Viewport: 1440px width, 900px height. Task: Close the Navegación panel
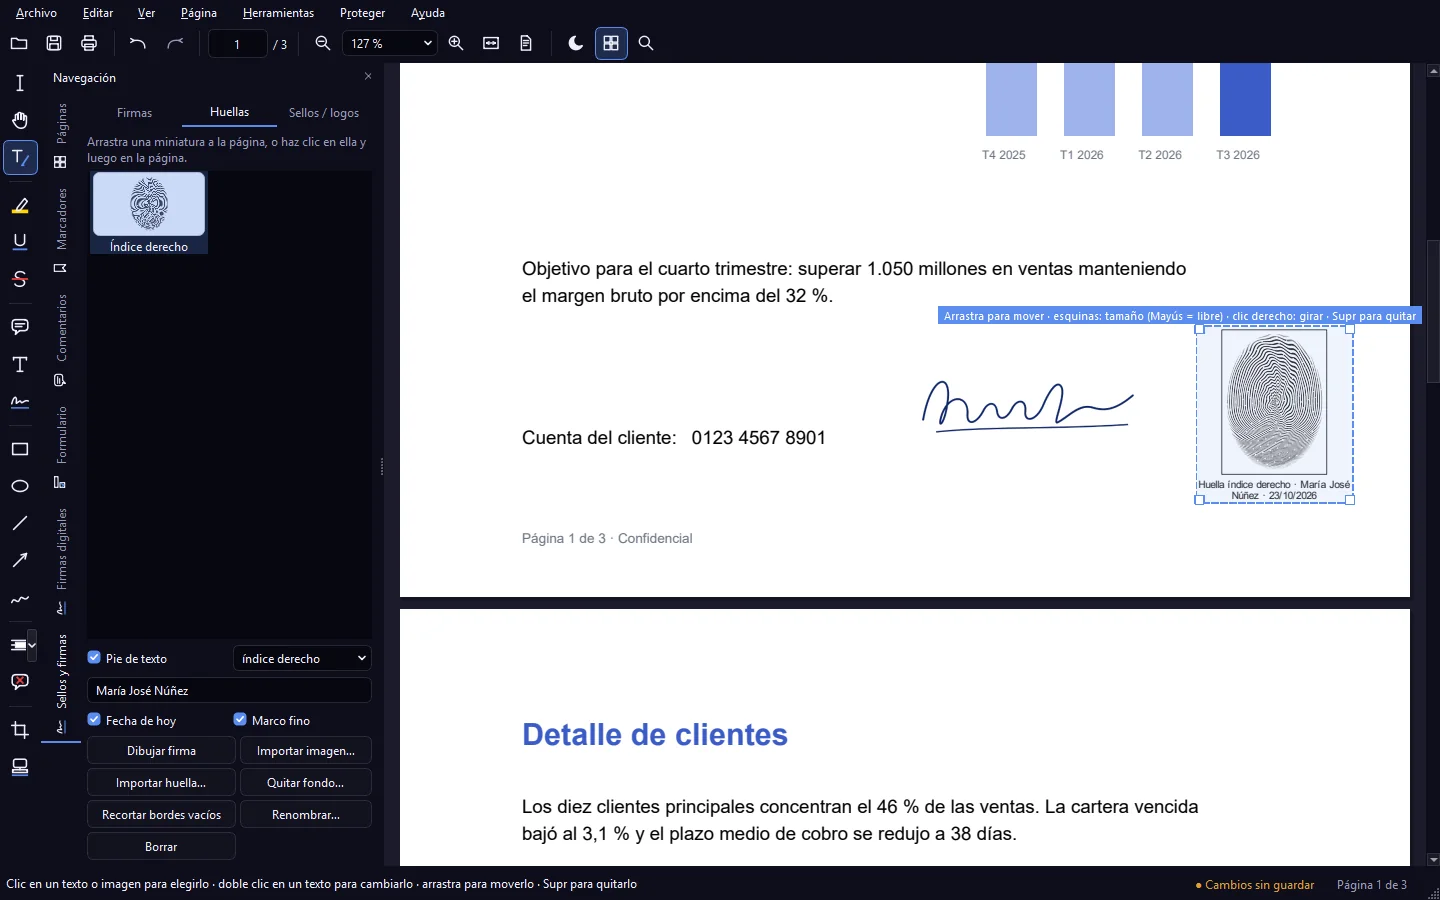(368, 77)
